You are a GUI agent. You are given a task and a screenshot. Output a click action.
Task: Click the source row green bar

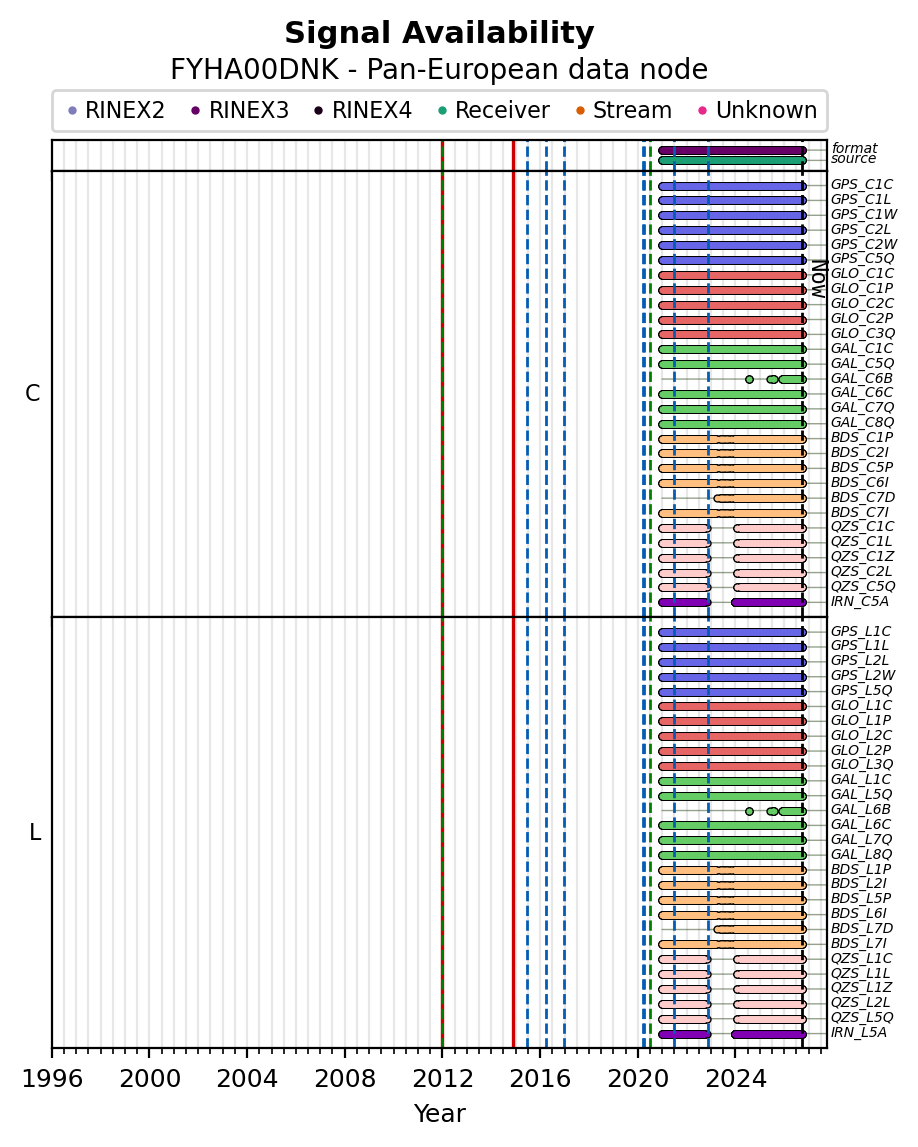pyautogui.click(x=731, y=160)
